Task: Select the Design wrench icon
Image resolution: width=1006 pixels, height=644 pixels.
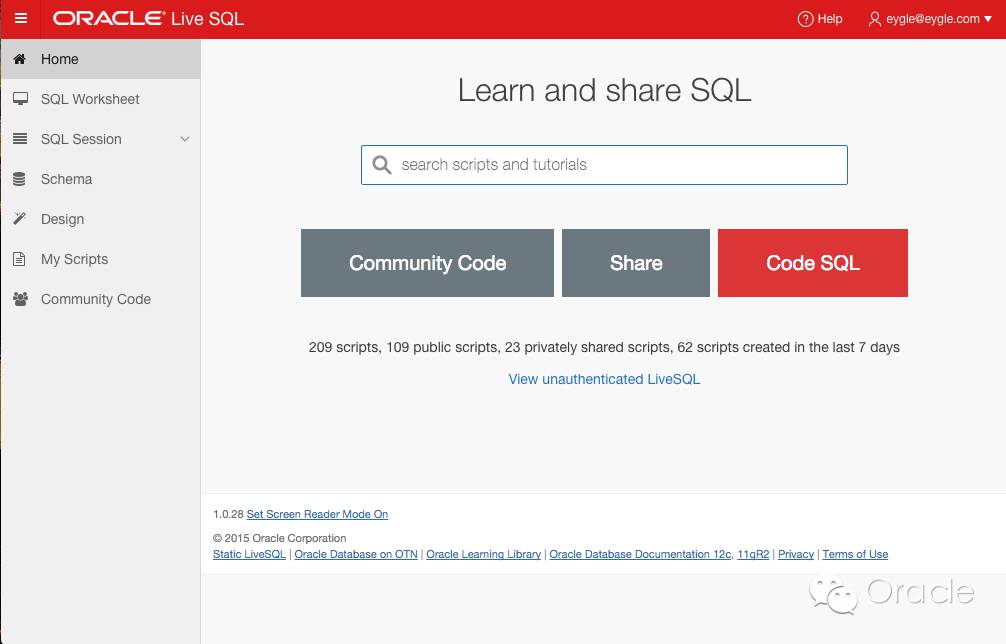Action: coord(19,219)
